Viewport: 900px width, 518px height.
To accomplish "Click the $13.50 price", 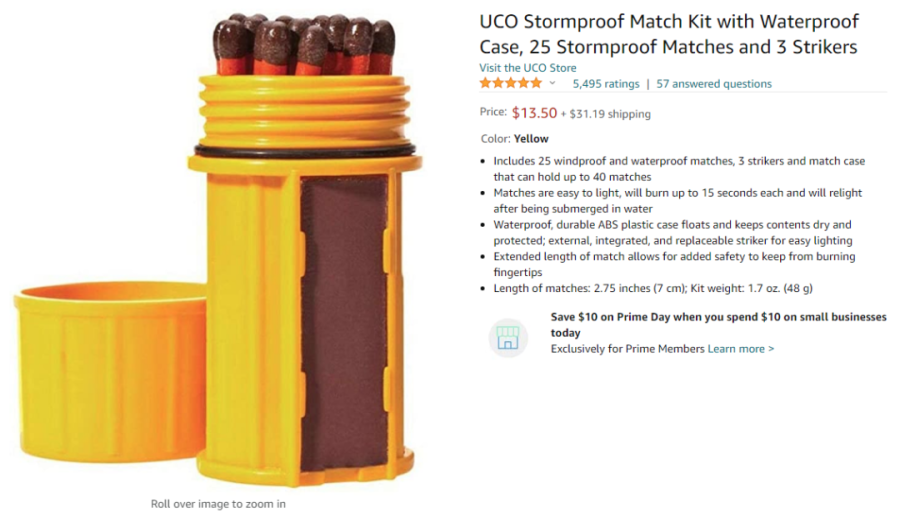I will [x=534, y=113].
